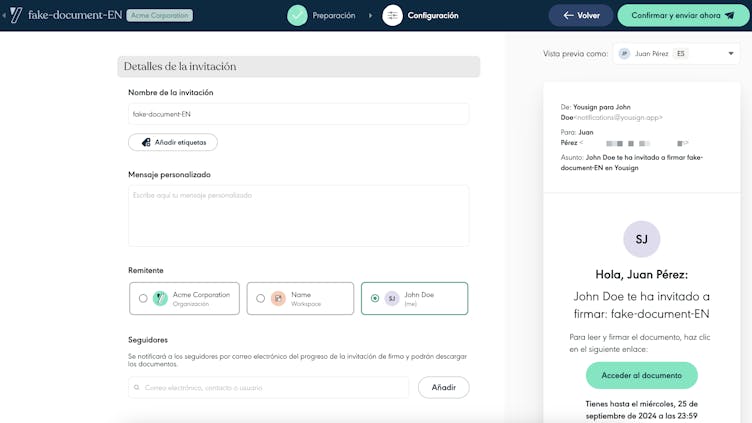Click the Añadir follower button
Screen dimensions: 752x423
coord(444,388)
